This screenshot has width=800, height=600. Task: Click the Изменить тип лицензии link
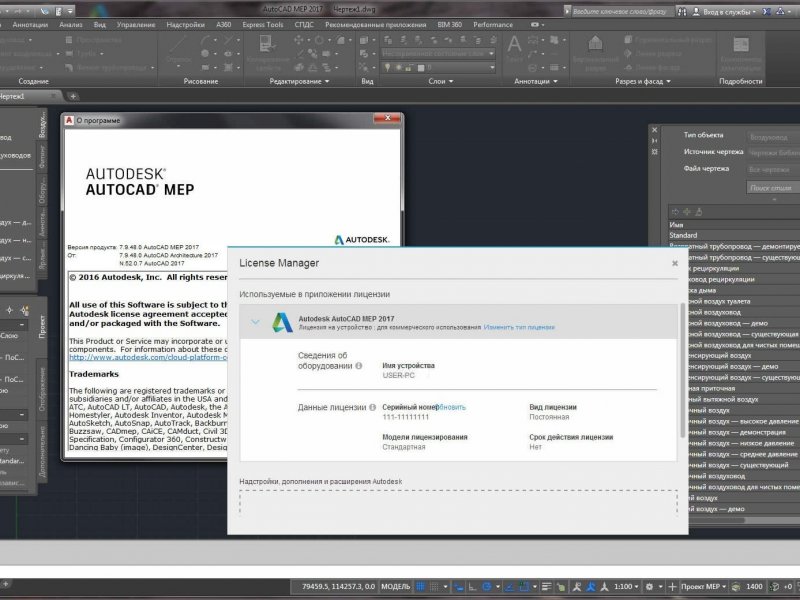coord(519,328)
